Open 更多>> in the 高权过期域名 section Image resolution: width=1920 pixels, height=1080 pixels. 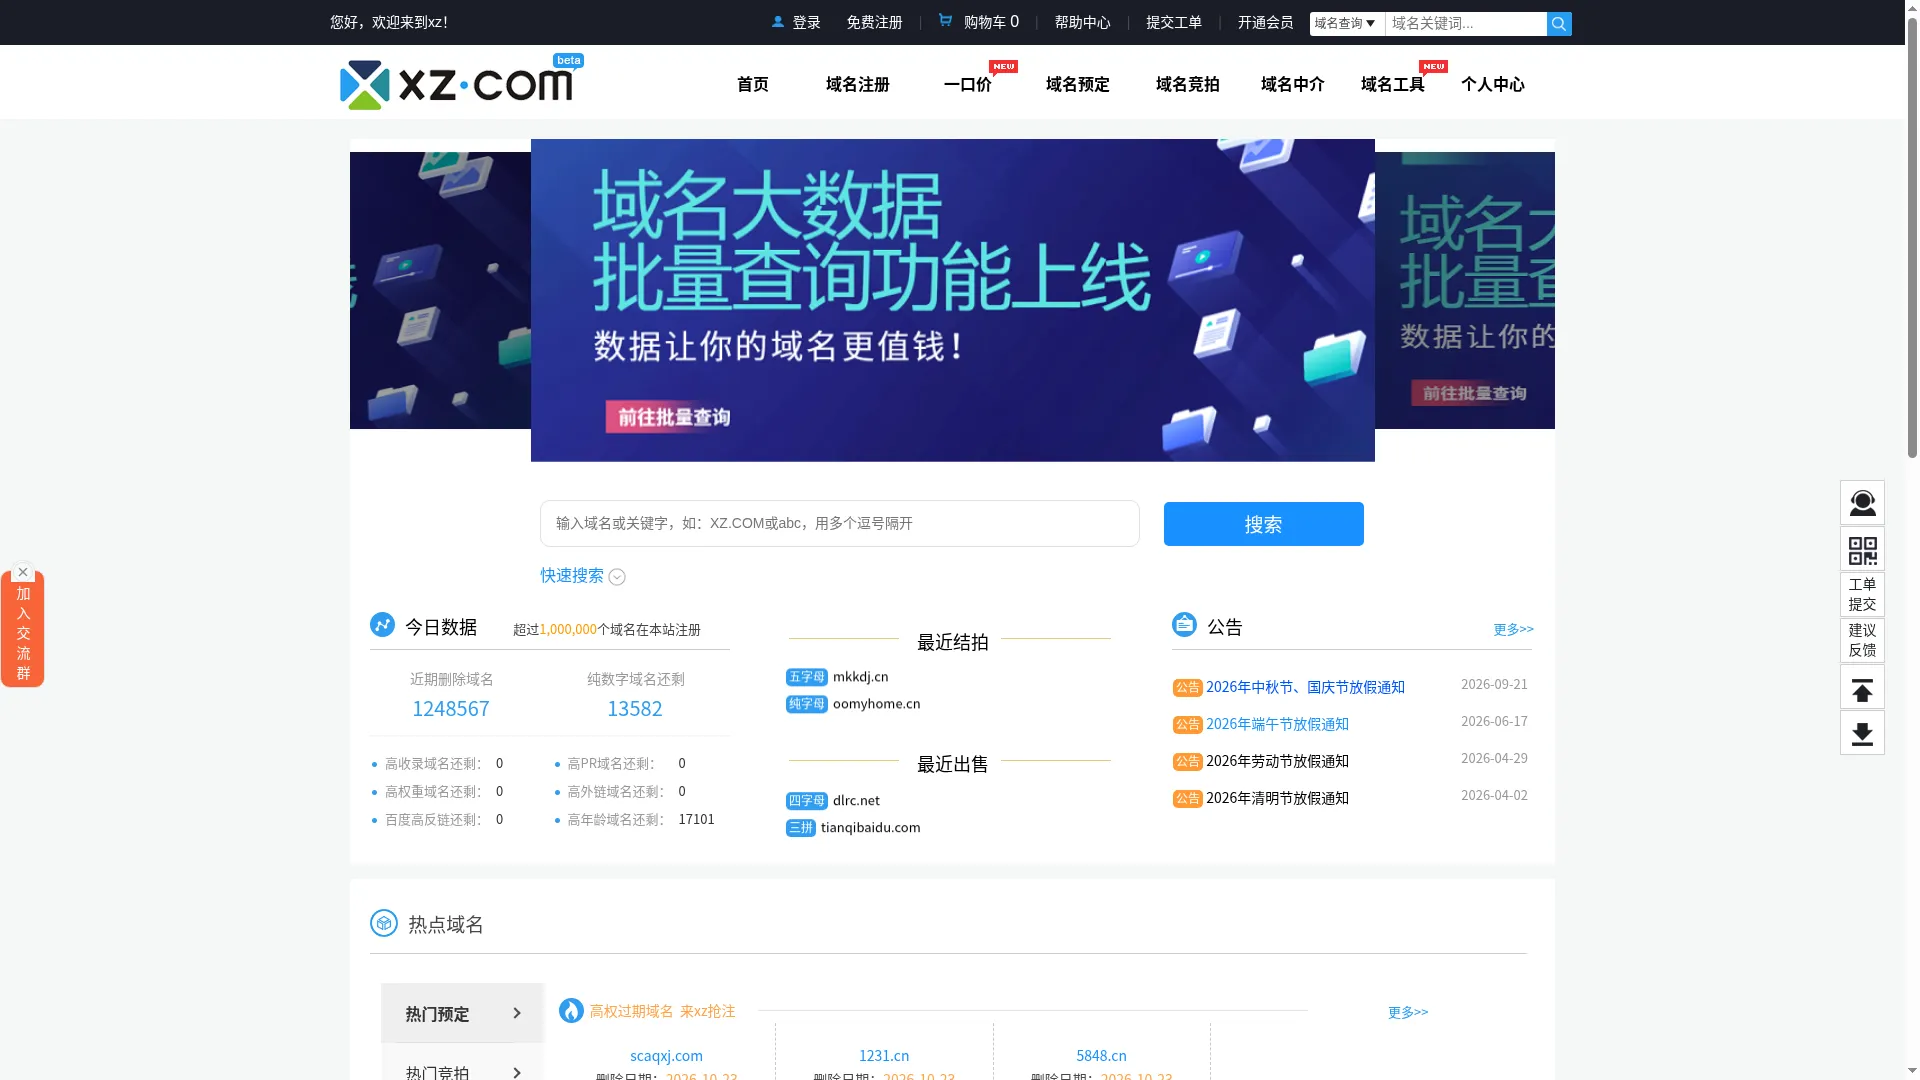tap(1407, 1012)
